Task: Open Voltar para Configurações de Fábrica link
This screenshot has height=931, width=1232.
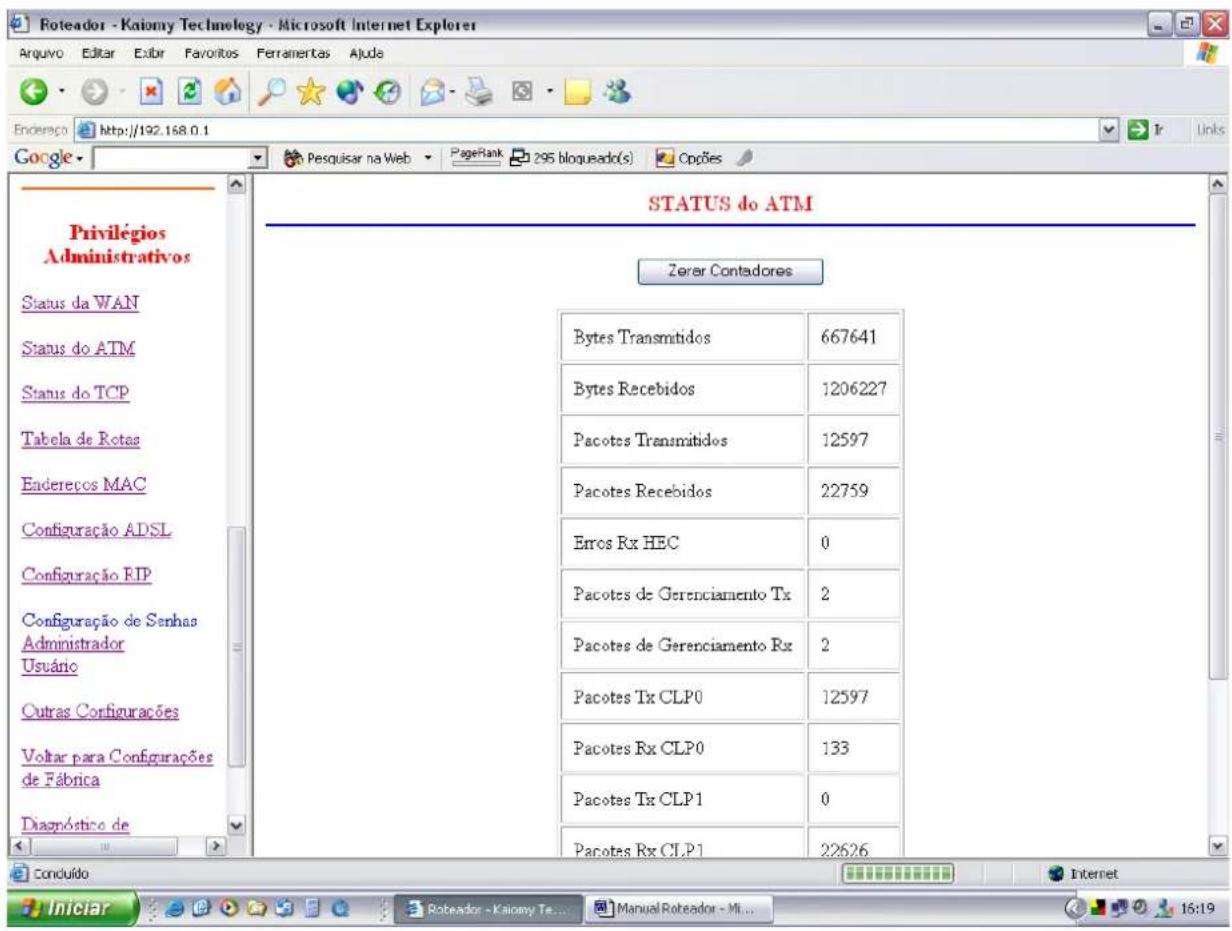Action: [117, 768]
